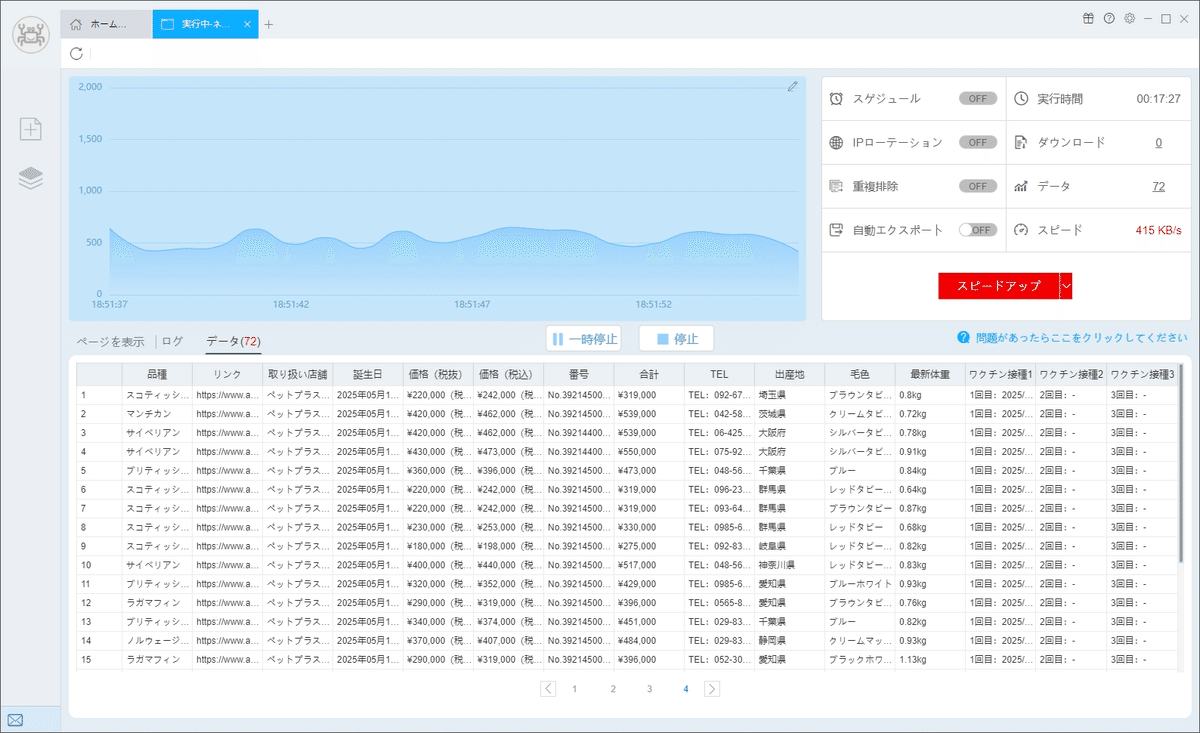The image size is (1200, 733).
Task: Open a new tab with plus
Action: coord(268,24)
